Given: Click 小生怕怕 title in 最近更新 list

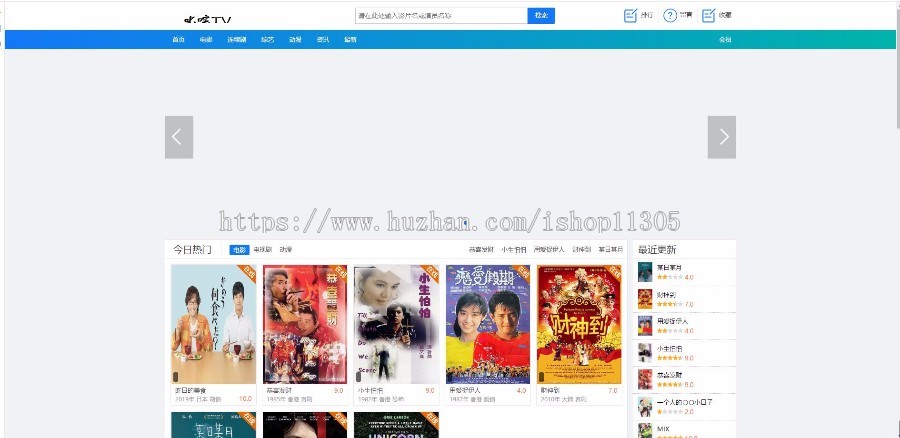Looking at the screenshot, I should click(669, 348).
